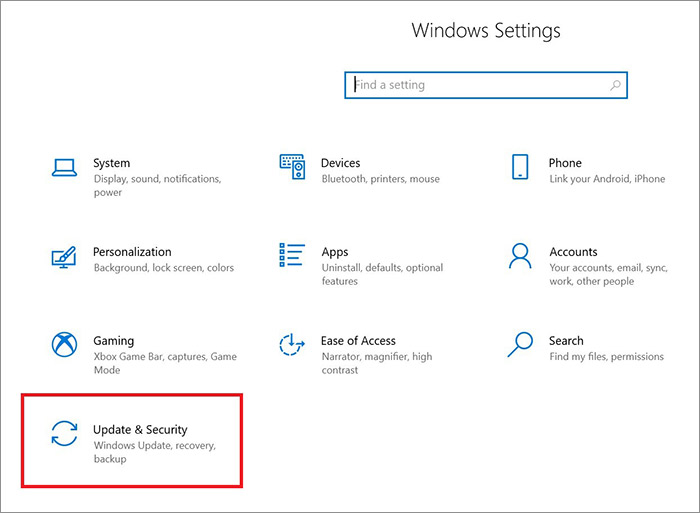The width and height of the screenshot is (700, 513).
Task: Click the Update & Security sync arrows icon
Action: [x=64, y=433]
